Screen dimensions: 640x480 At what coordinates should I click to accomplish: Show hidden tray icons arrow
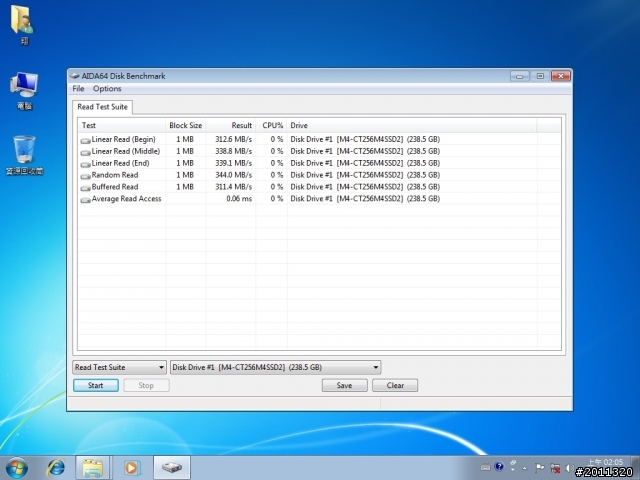point(524,468)
